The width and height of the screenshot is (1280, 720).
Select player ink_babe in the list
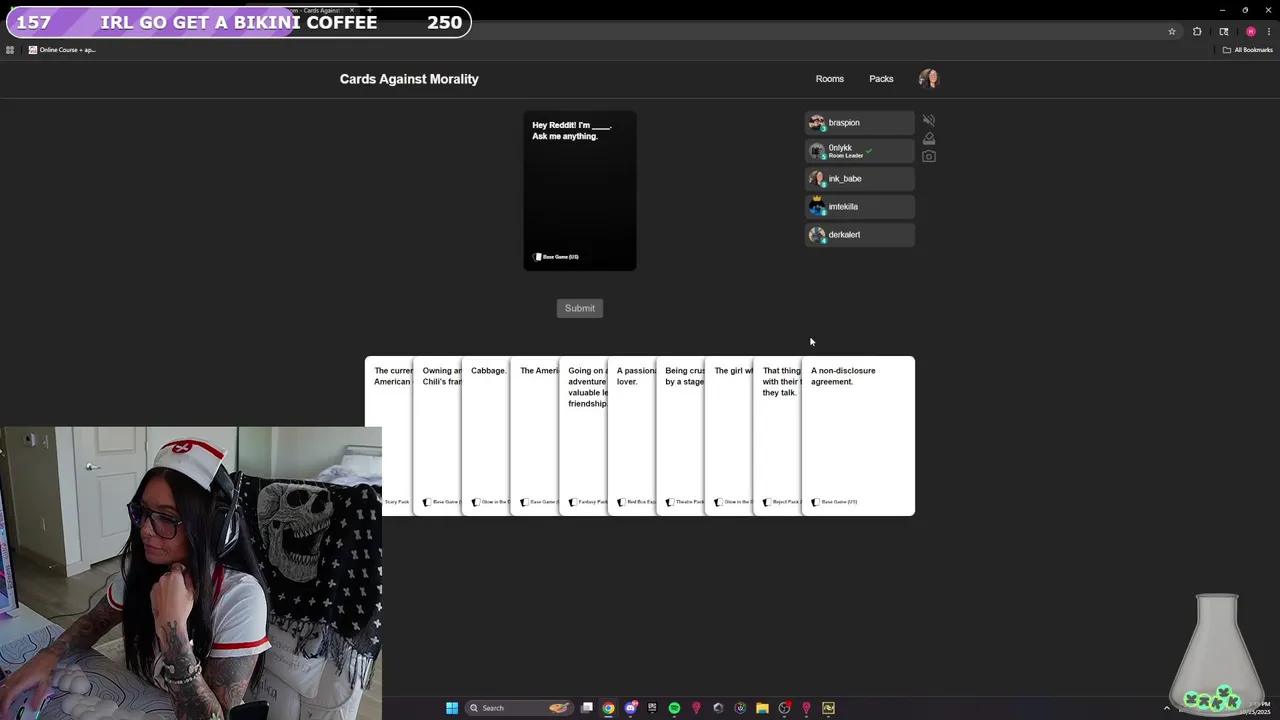[859, 179]
